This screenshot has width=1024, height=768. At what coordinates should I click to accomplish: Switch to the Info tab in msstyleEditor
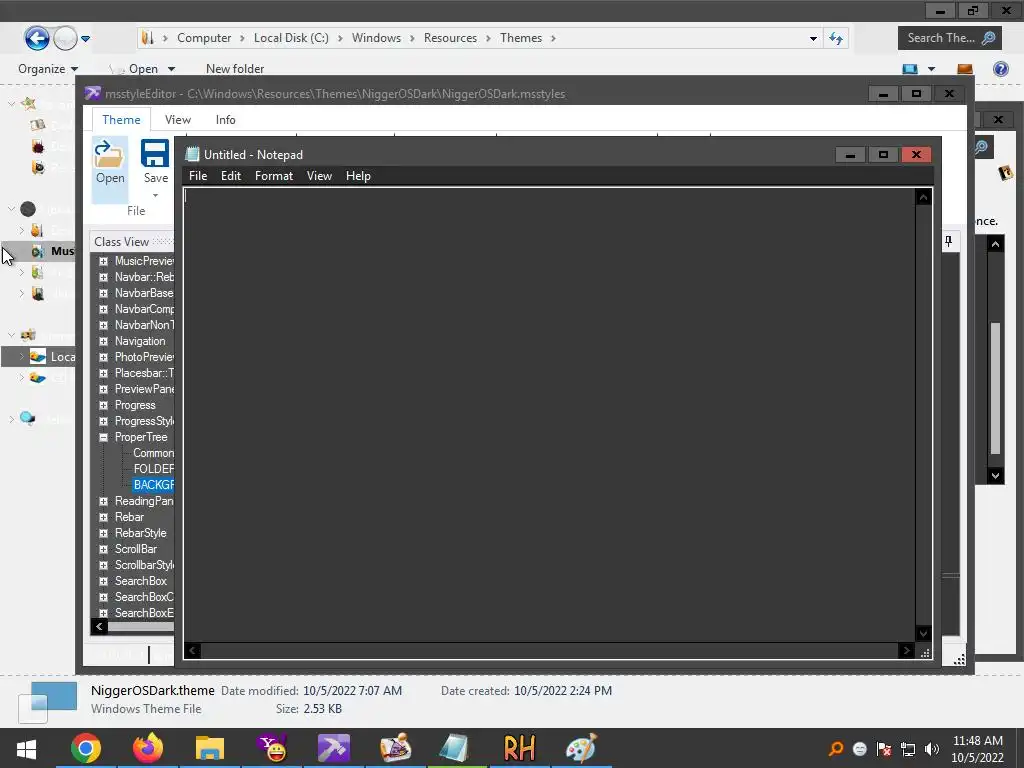[225, 120]
